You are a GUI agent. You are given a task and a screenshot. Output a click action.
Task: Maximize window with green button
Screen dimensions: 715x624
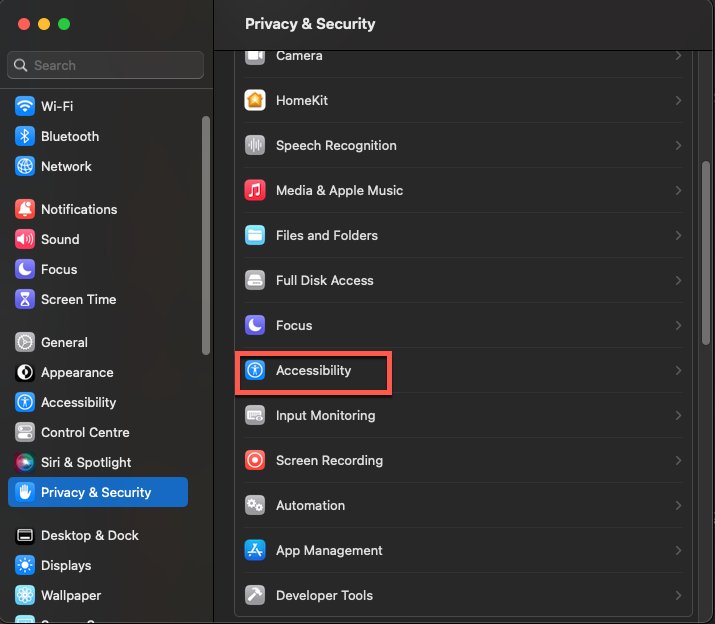pyautogui.click(x=64, y=24)
